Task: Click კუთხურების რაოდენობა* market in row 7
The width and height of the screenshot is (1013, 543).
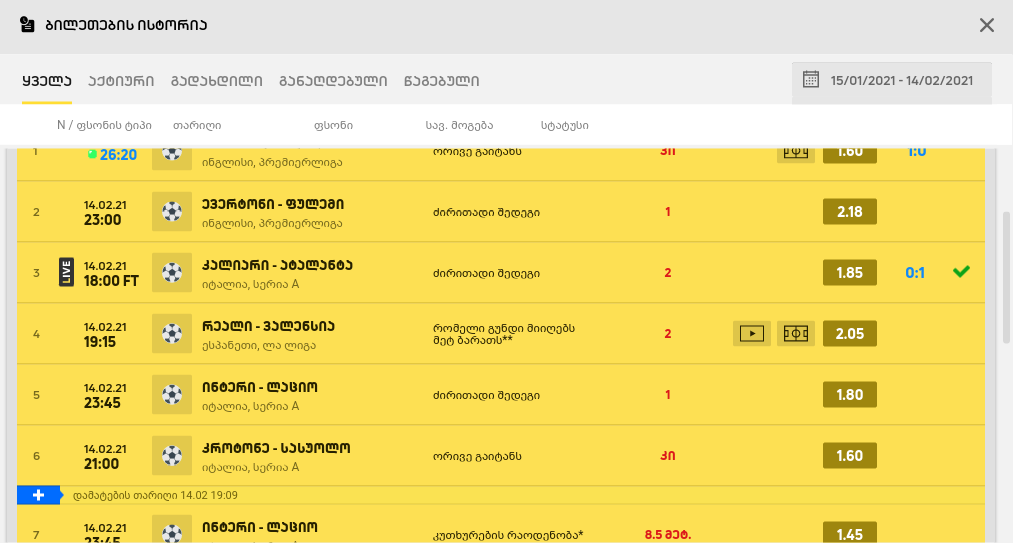Action: 508,535
